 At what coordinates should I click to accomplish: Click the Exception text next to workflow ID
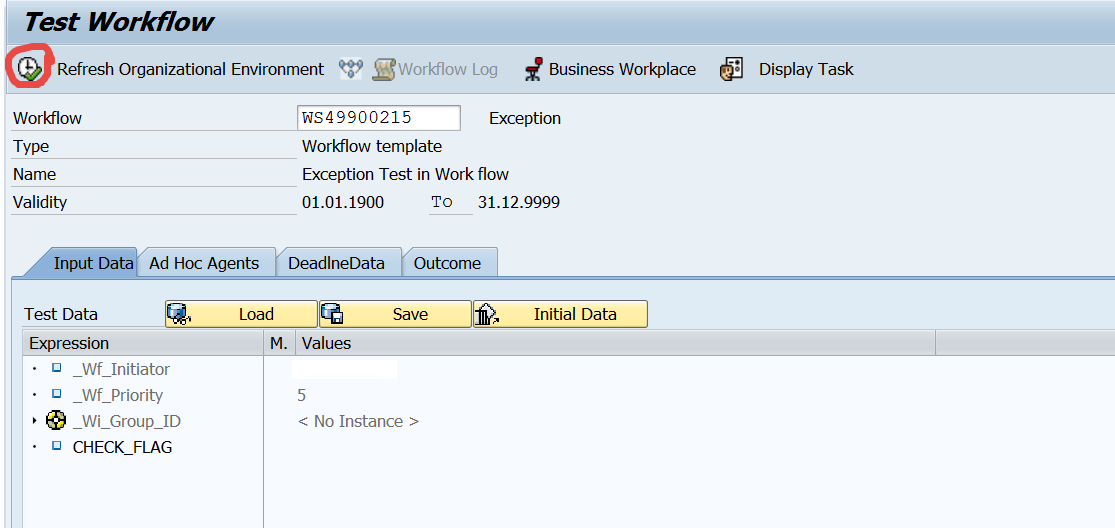pos(525,119)
